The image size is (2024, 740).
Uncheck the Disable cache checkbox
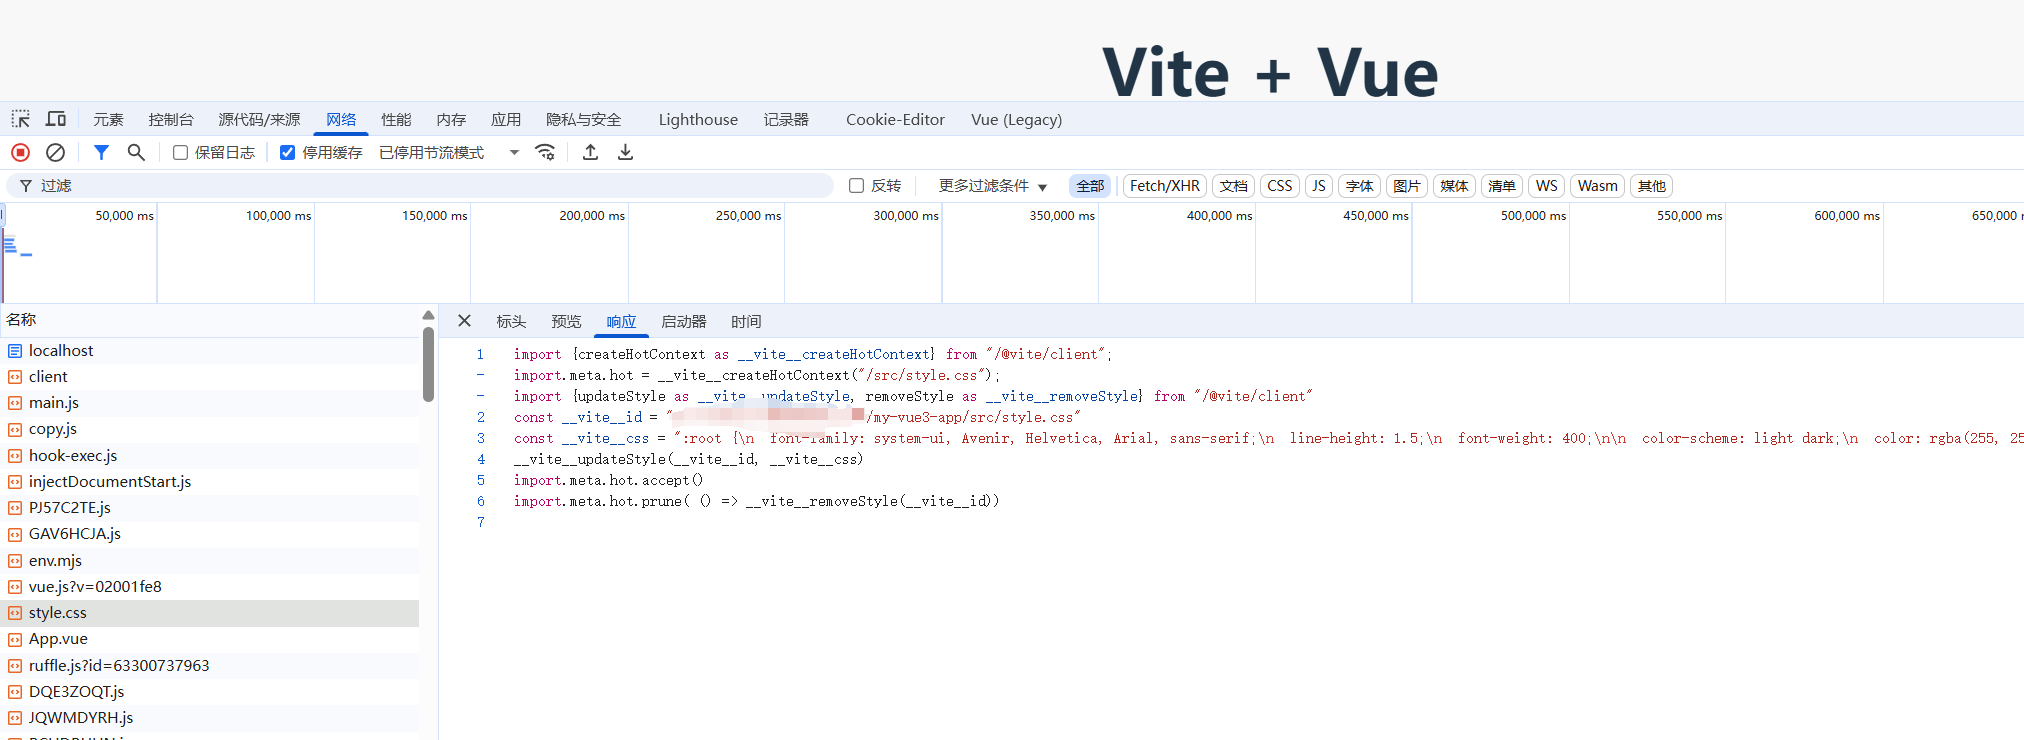287,153
